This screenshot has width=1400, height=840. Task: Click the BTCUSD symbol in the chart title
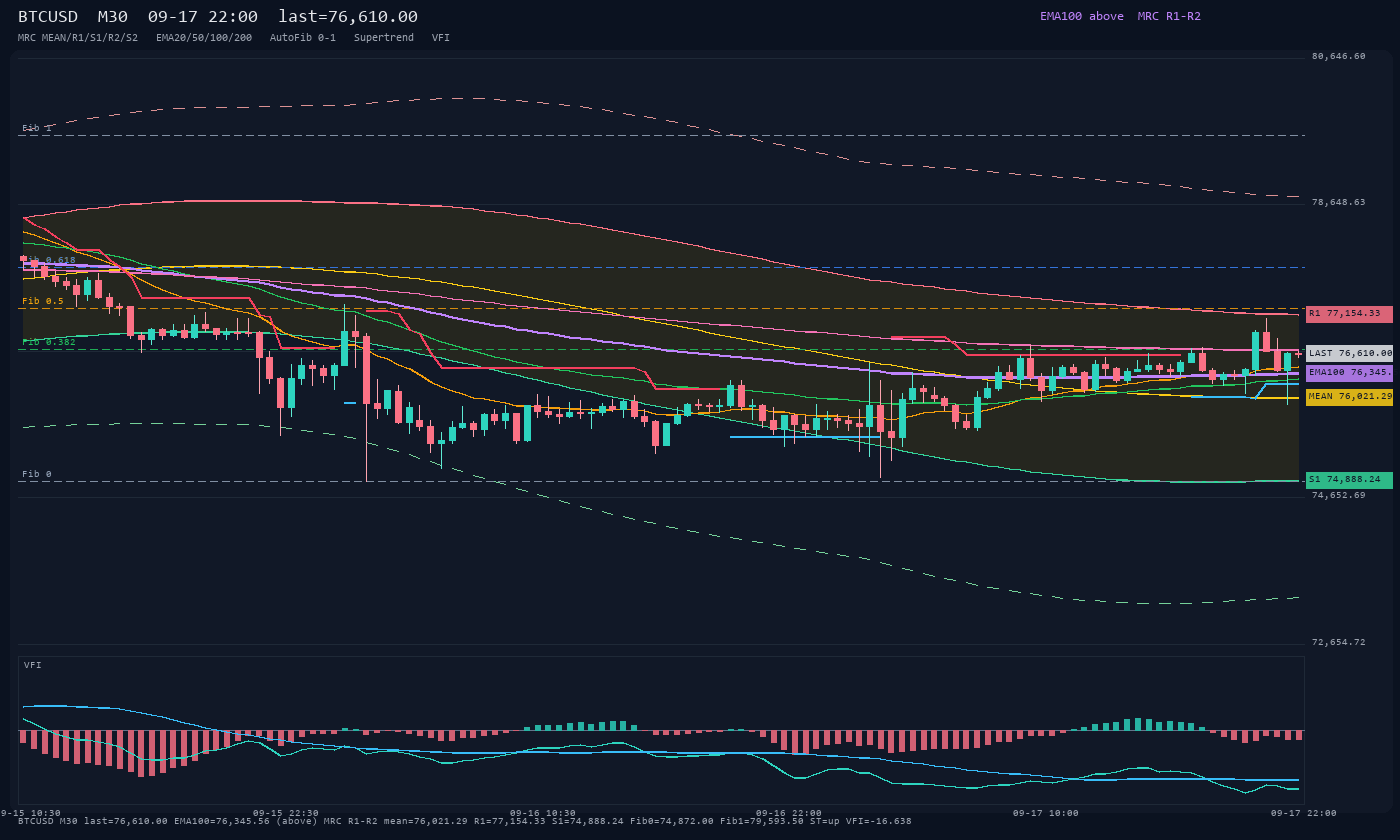[x=48, y=16]
